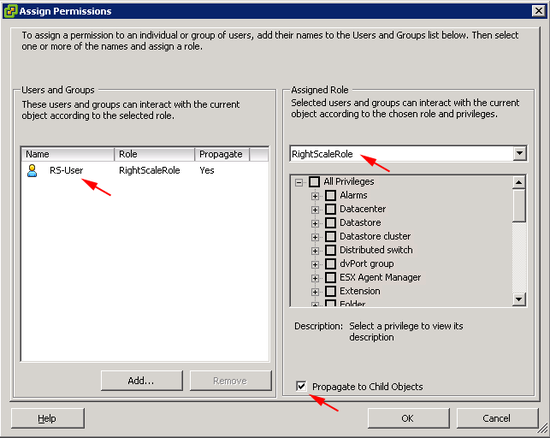Click privileges list scroll up arrow
Viewport: 550px width, 438px height.
pyautogui.click(x=518, y=182)
